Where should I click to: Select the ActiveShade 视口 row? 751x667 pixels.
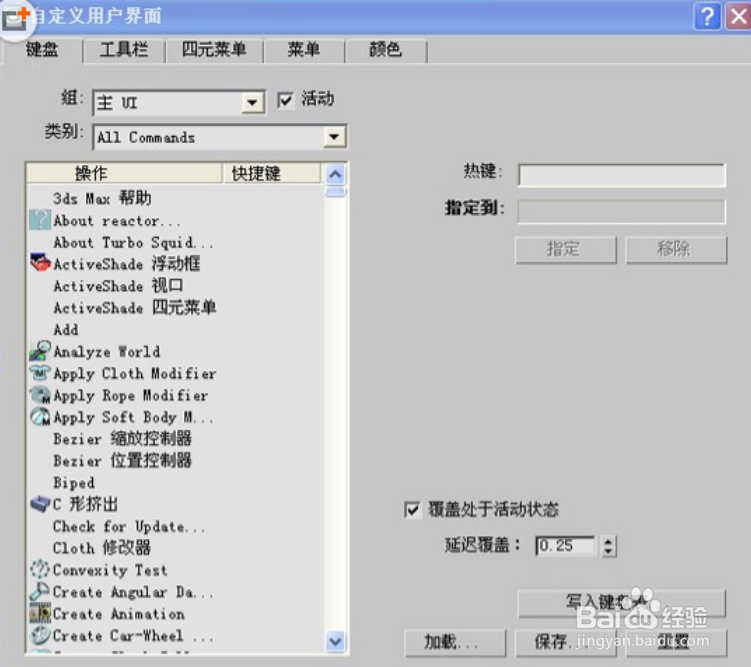point(175,286)
